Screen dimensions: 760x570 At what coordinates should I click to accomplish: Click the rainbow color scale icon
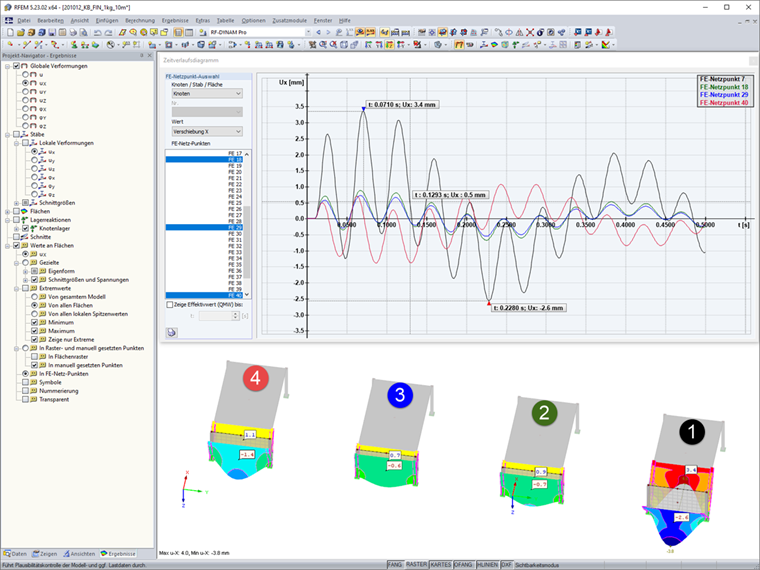tap(605, 45)
